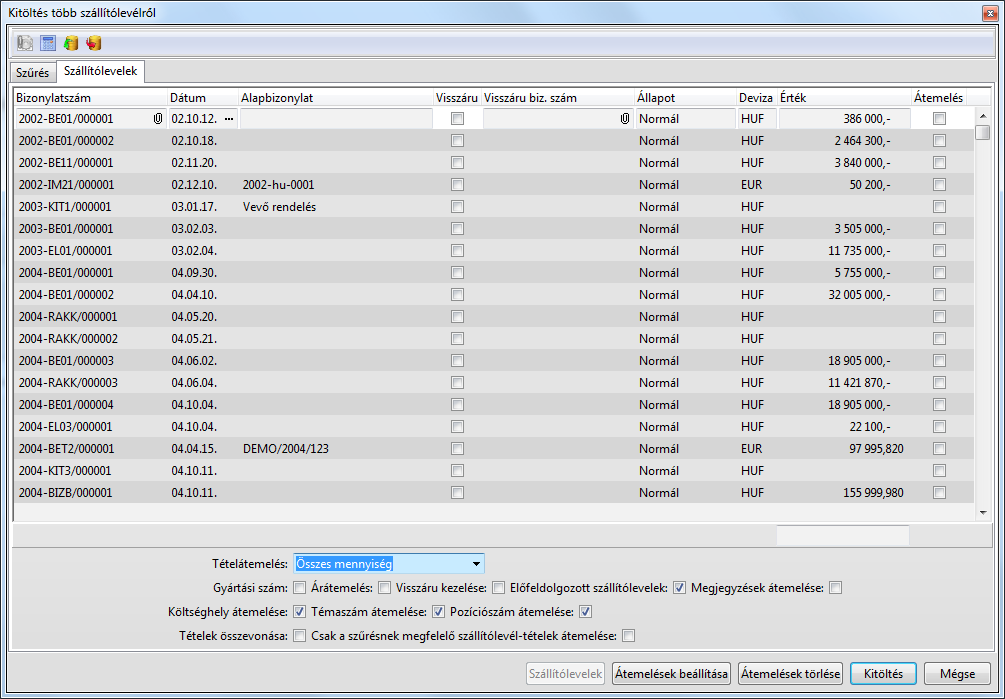Click the Alapbizonylat cell DEMO/2004/123

[x=286, y=448]
